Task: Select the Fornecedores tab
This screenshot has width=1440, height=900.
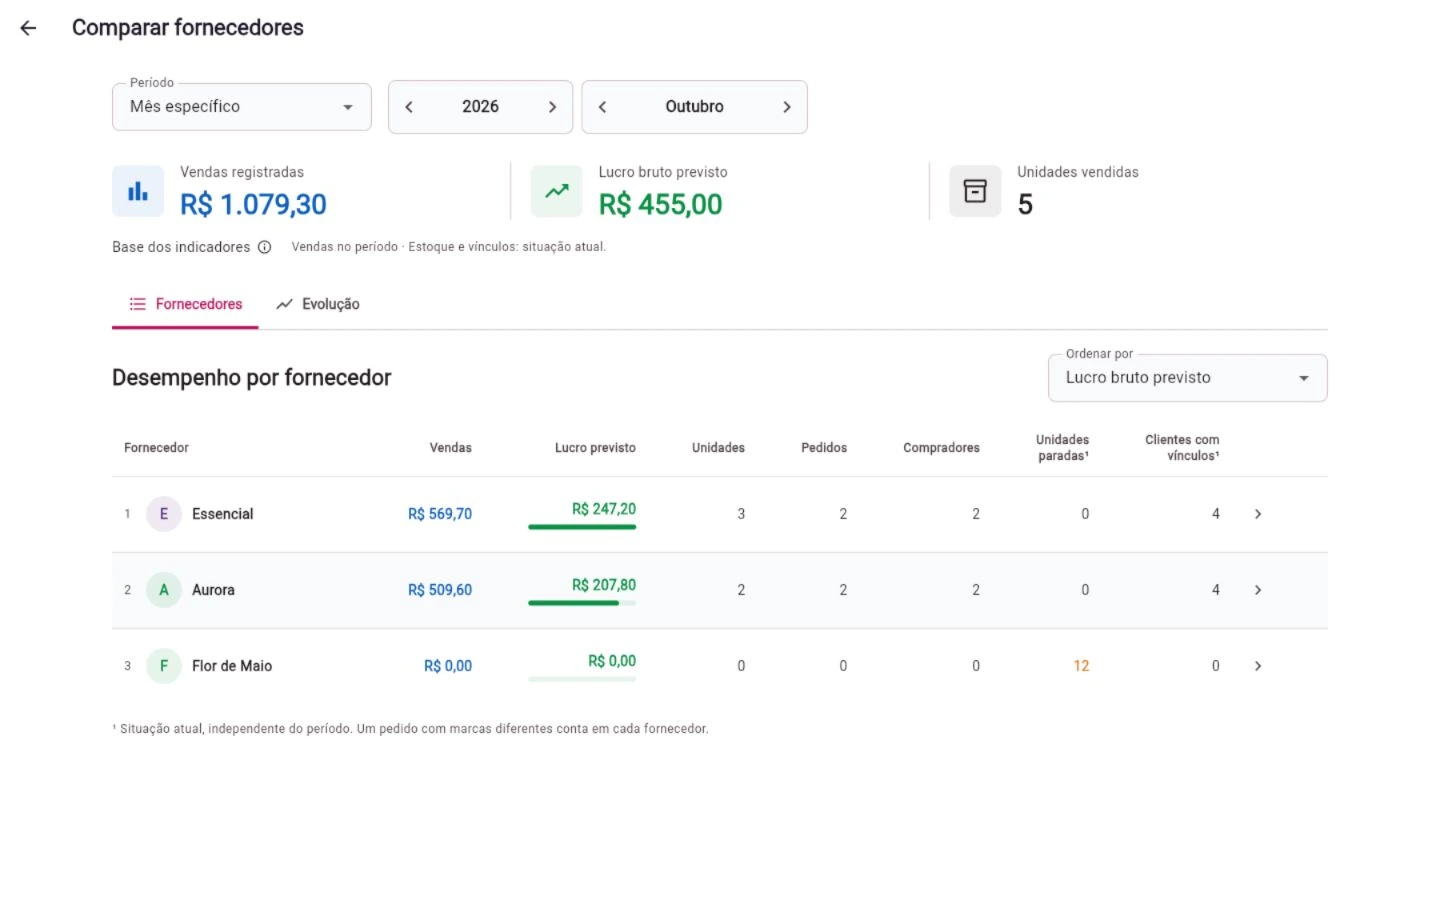Action: pyautogui.click(x=185, y=304)
